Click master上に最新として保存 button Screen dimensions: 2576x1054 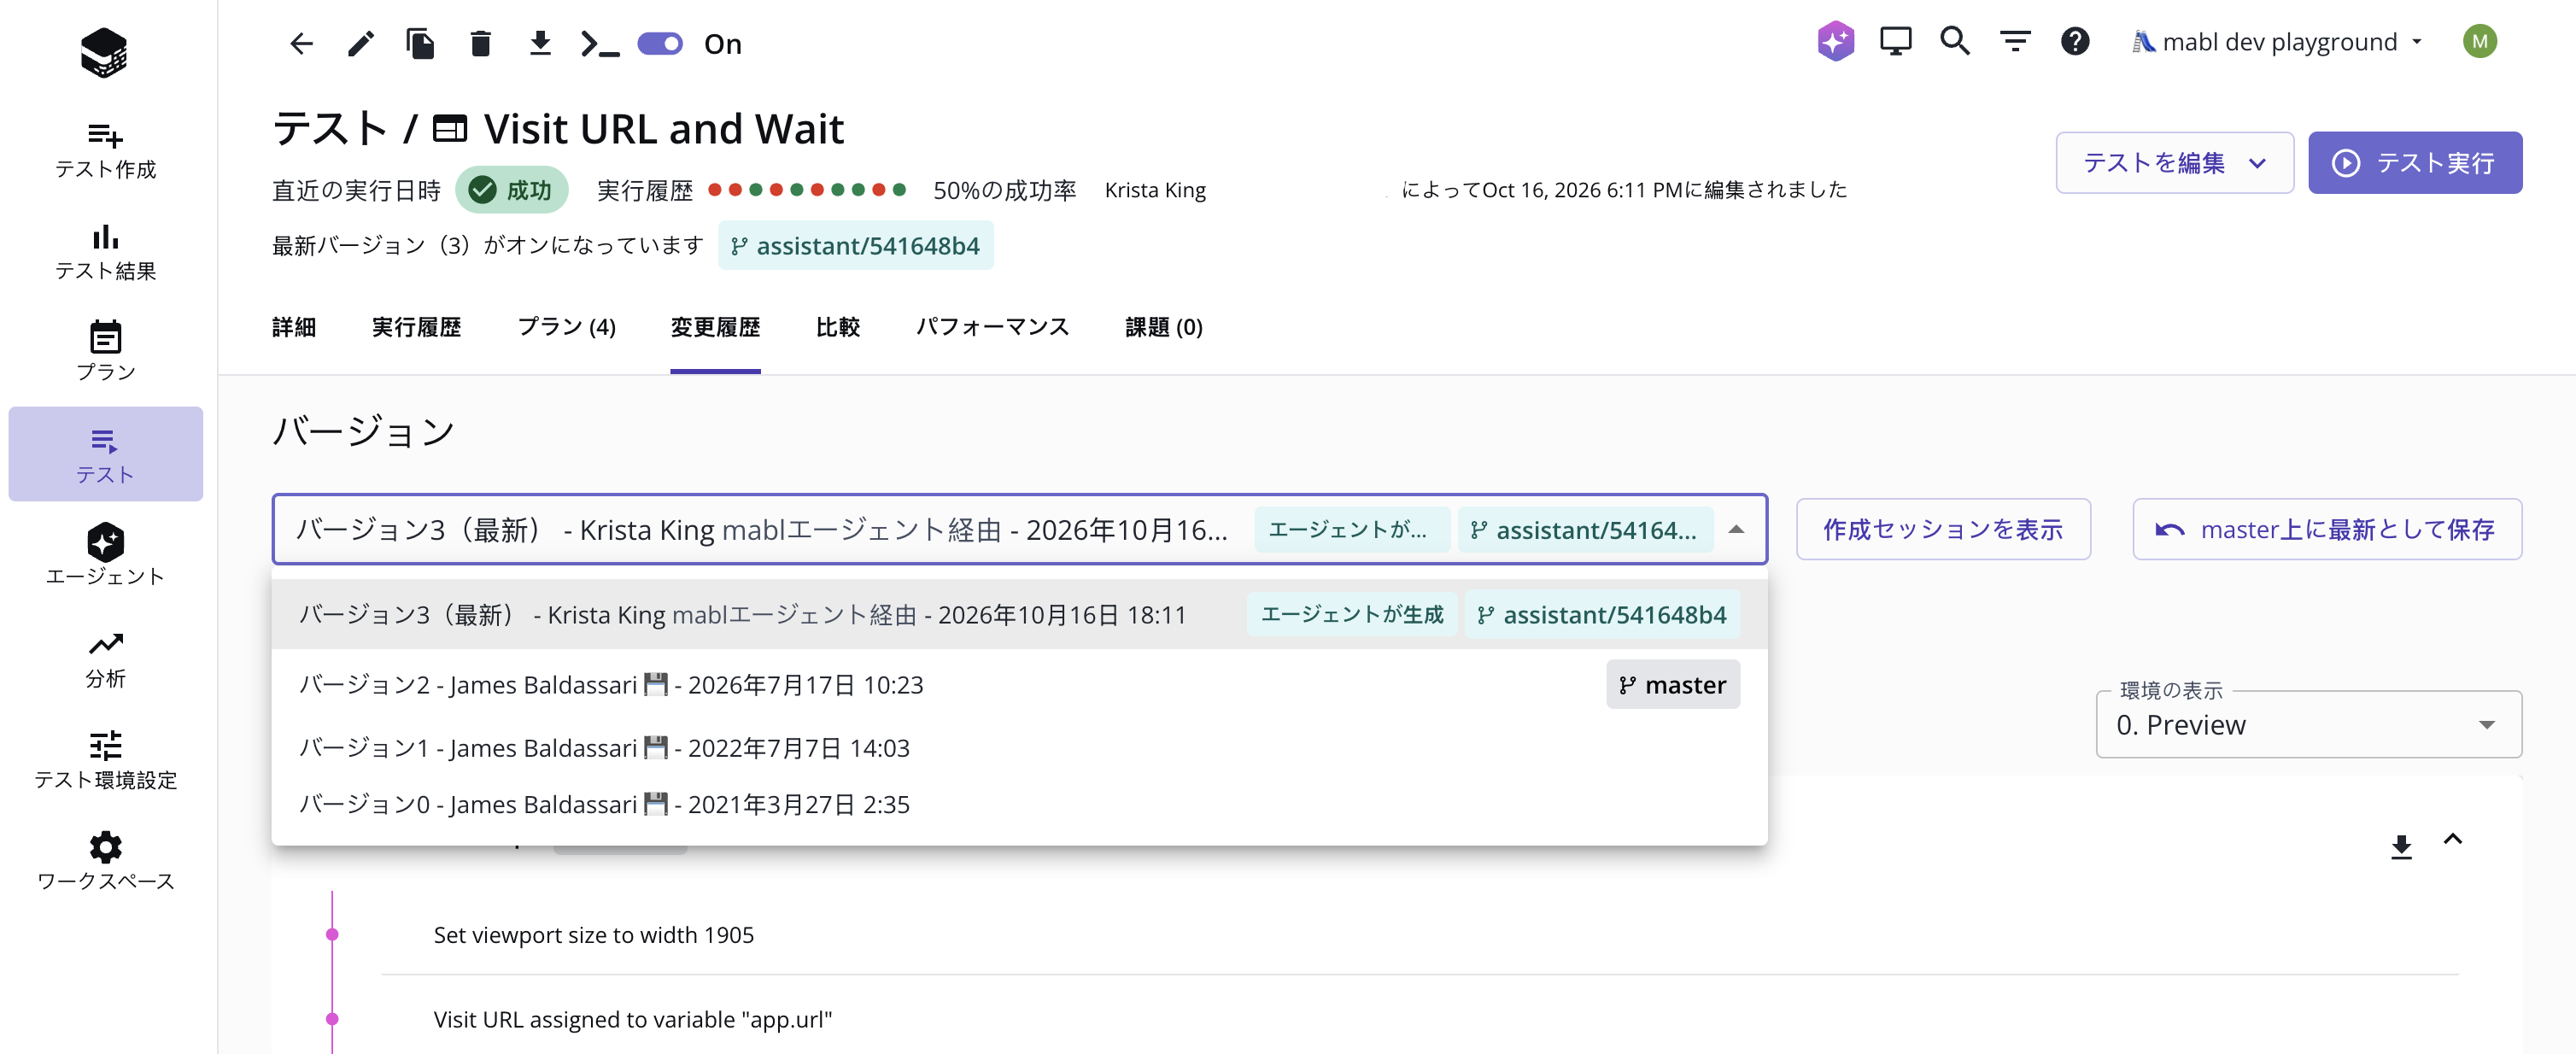pyautogui.click(x=2327, y=530)
